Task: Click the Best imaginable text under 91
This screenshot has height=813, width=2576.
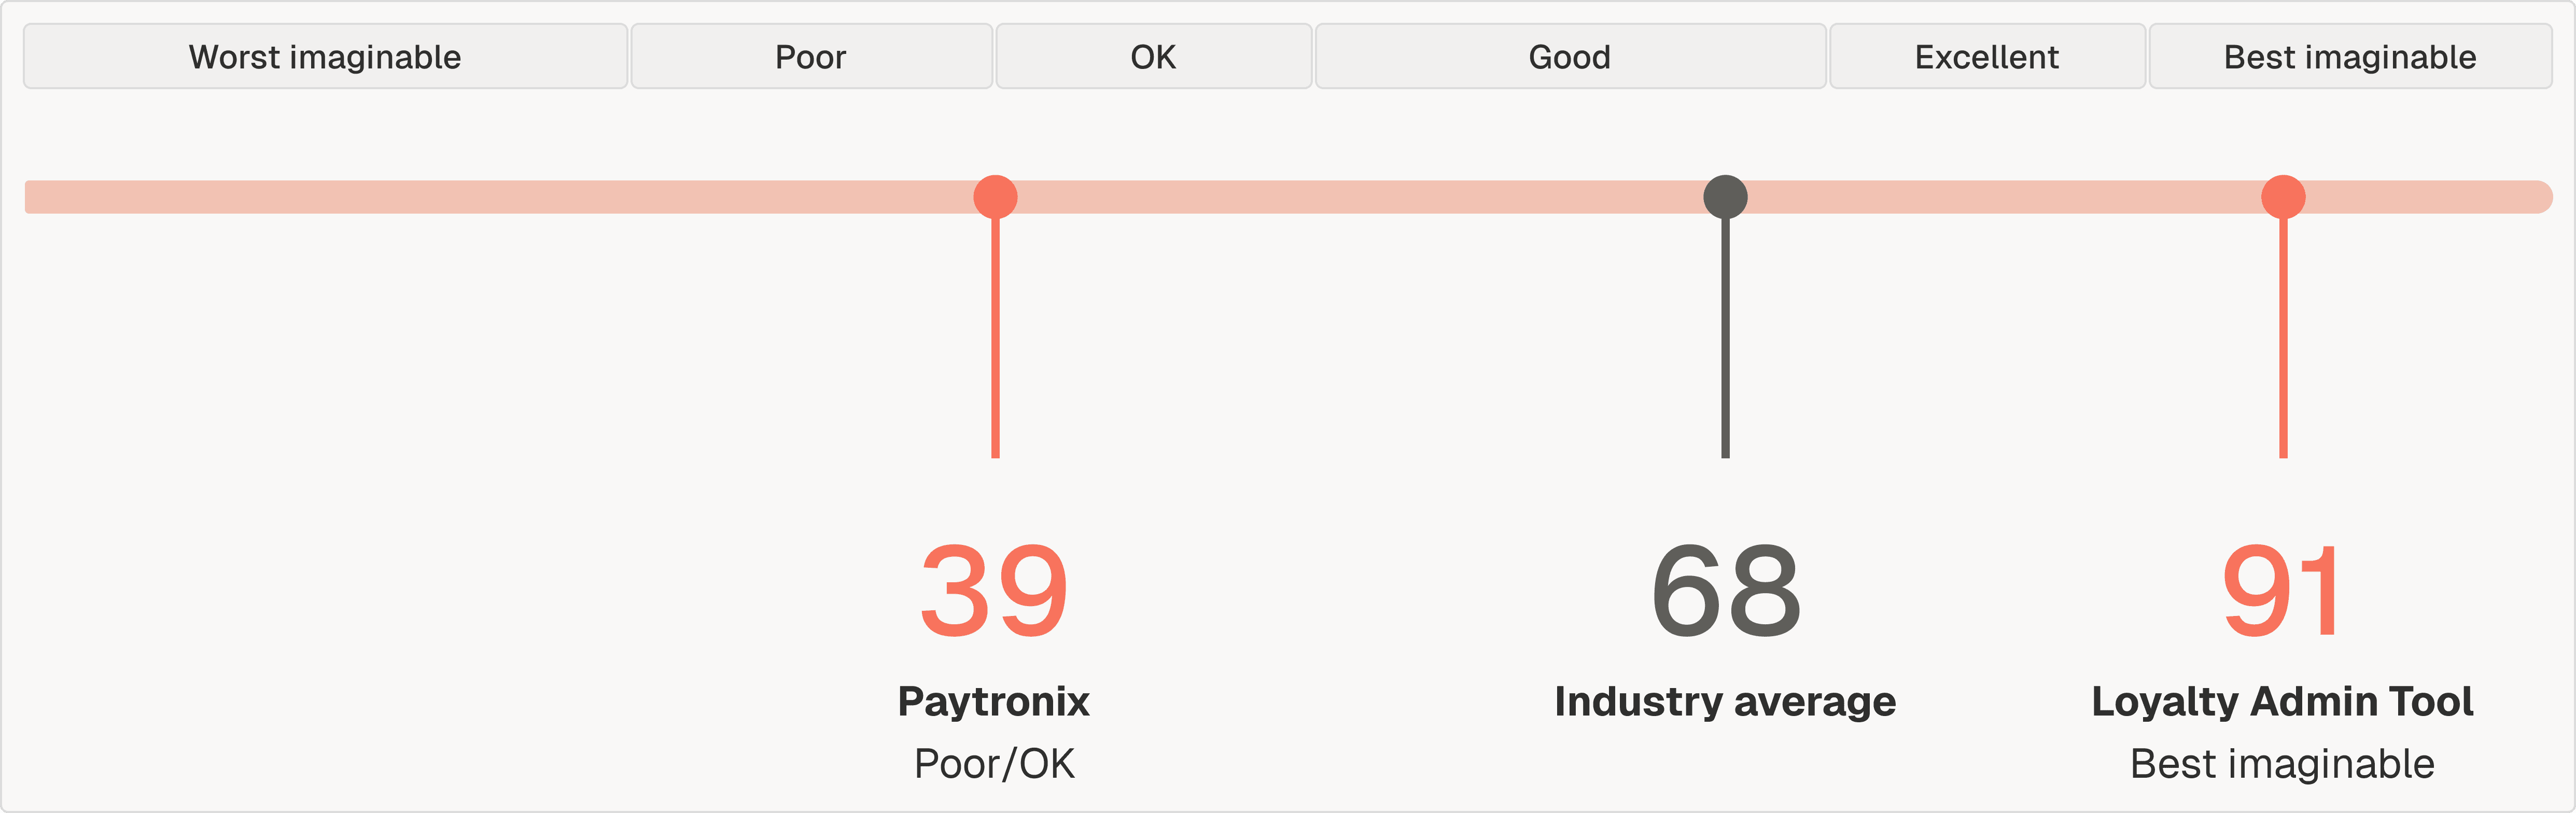Action: coord(2282,764)
